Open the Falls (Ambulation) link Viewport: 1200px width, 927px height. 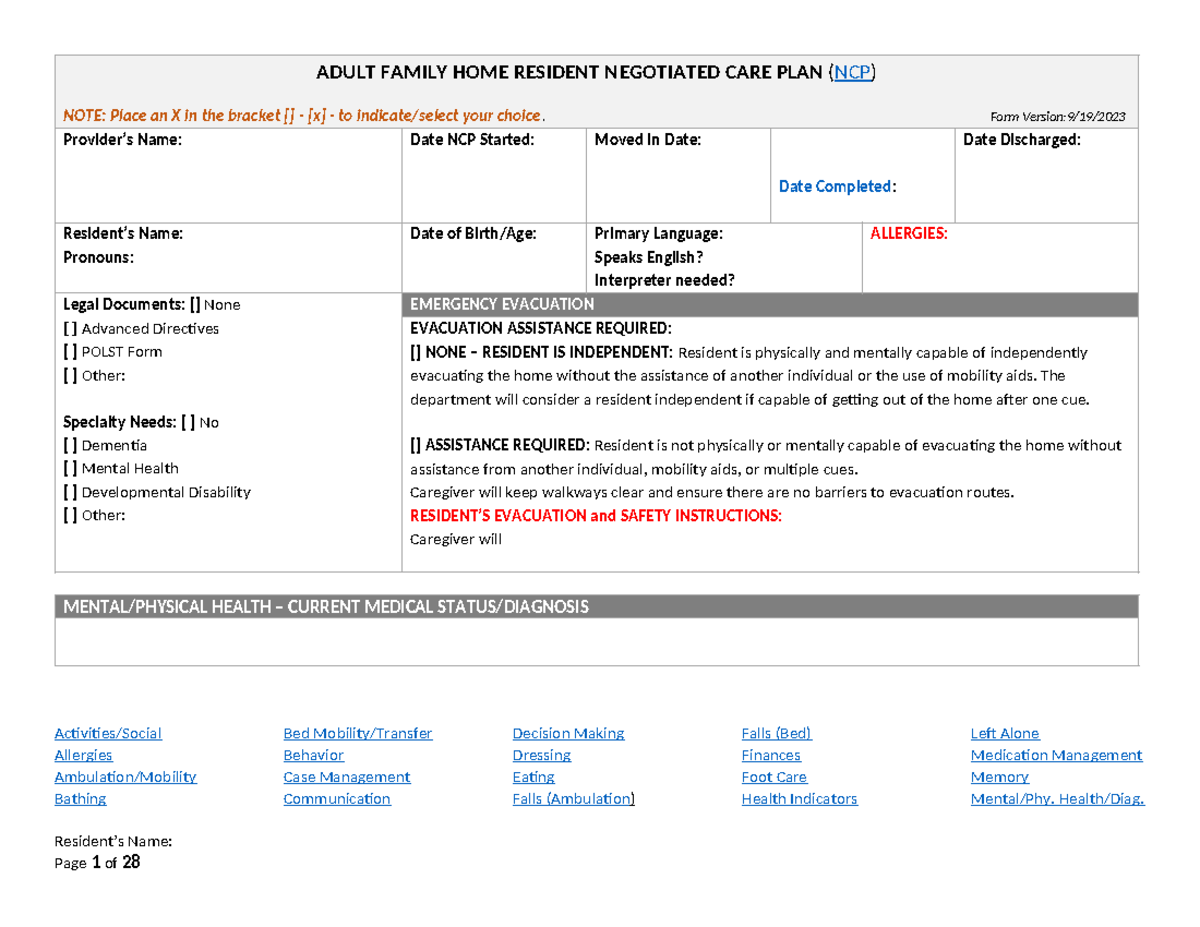[x=572, y=799]
